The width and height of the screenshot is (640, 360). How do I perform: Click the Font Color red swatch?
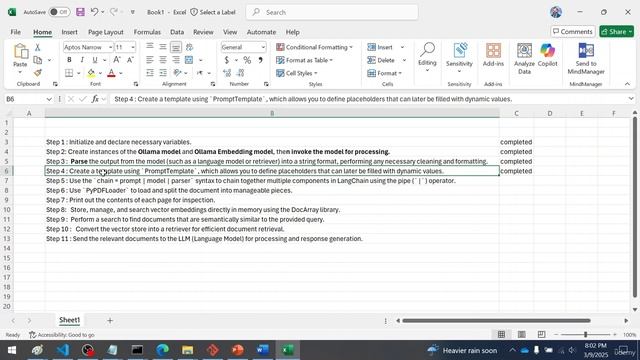(x=111, y=73)
